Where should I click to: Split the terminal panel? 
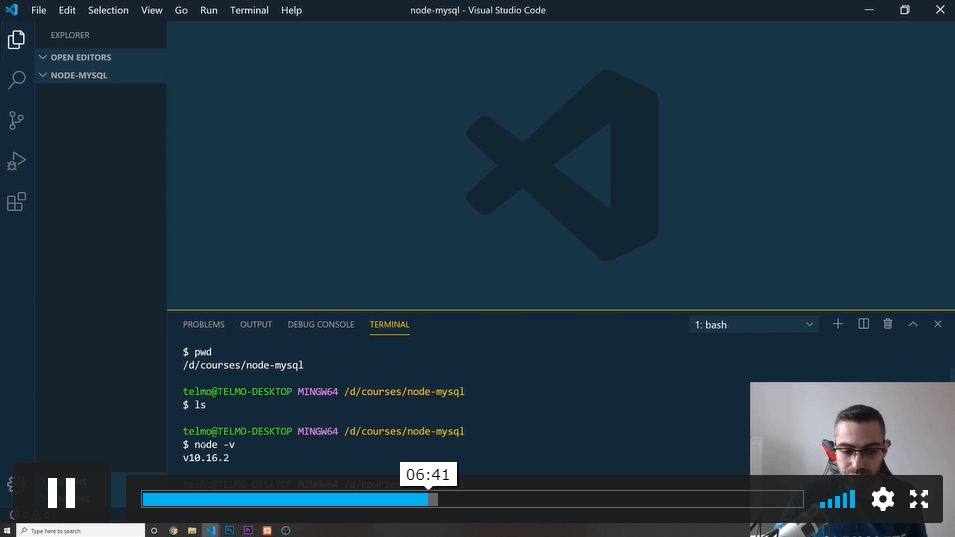(864, 324)
